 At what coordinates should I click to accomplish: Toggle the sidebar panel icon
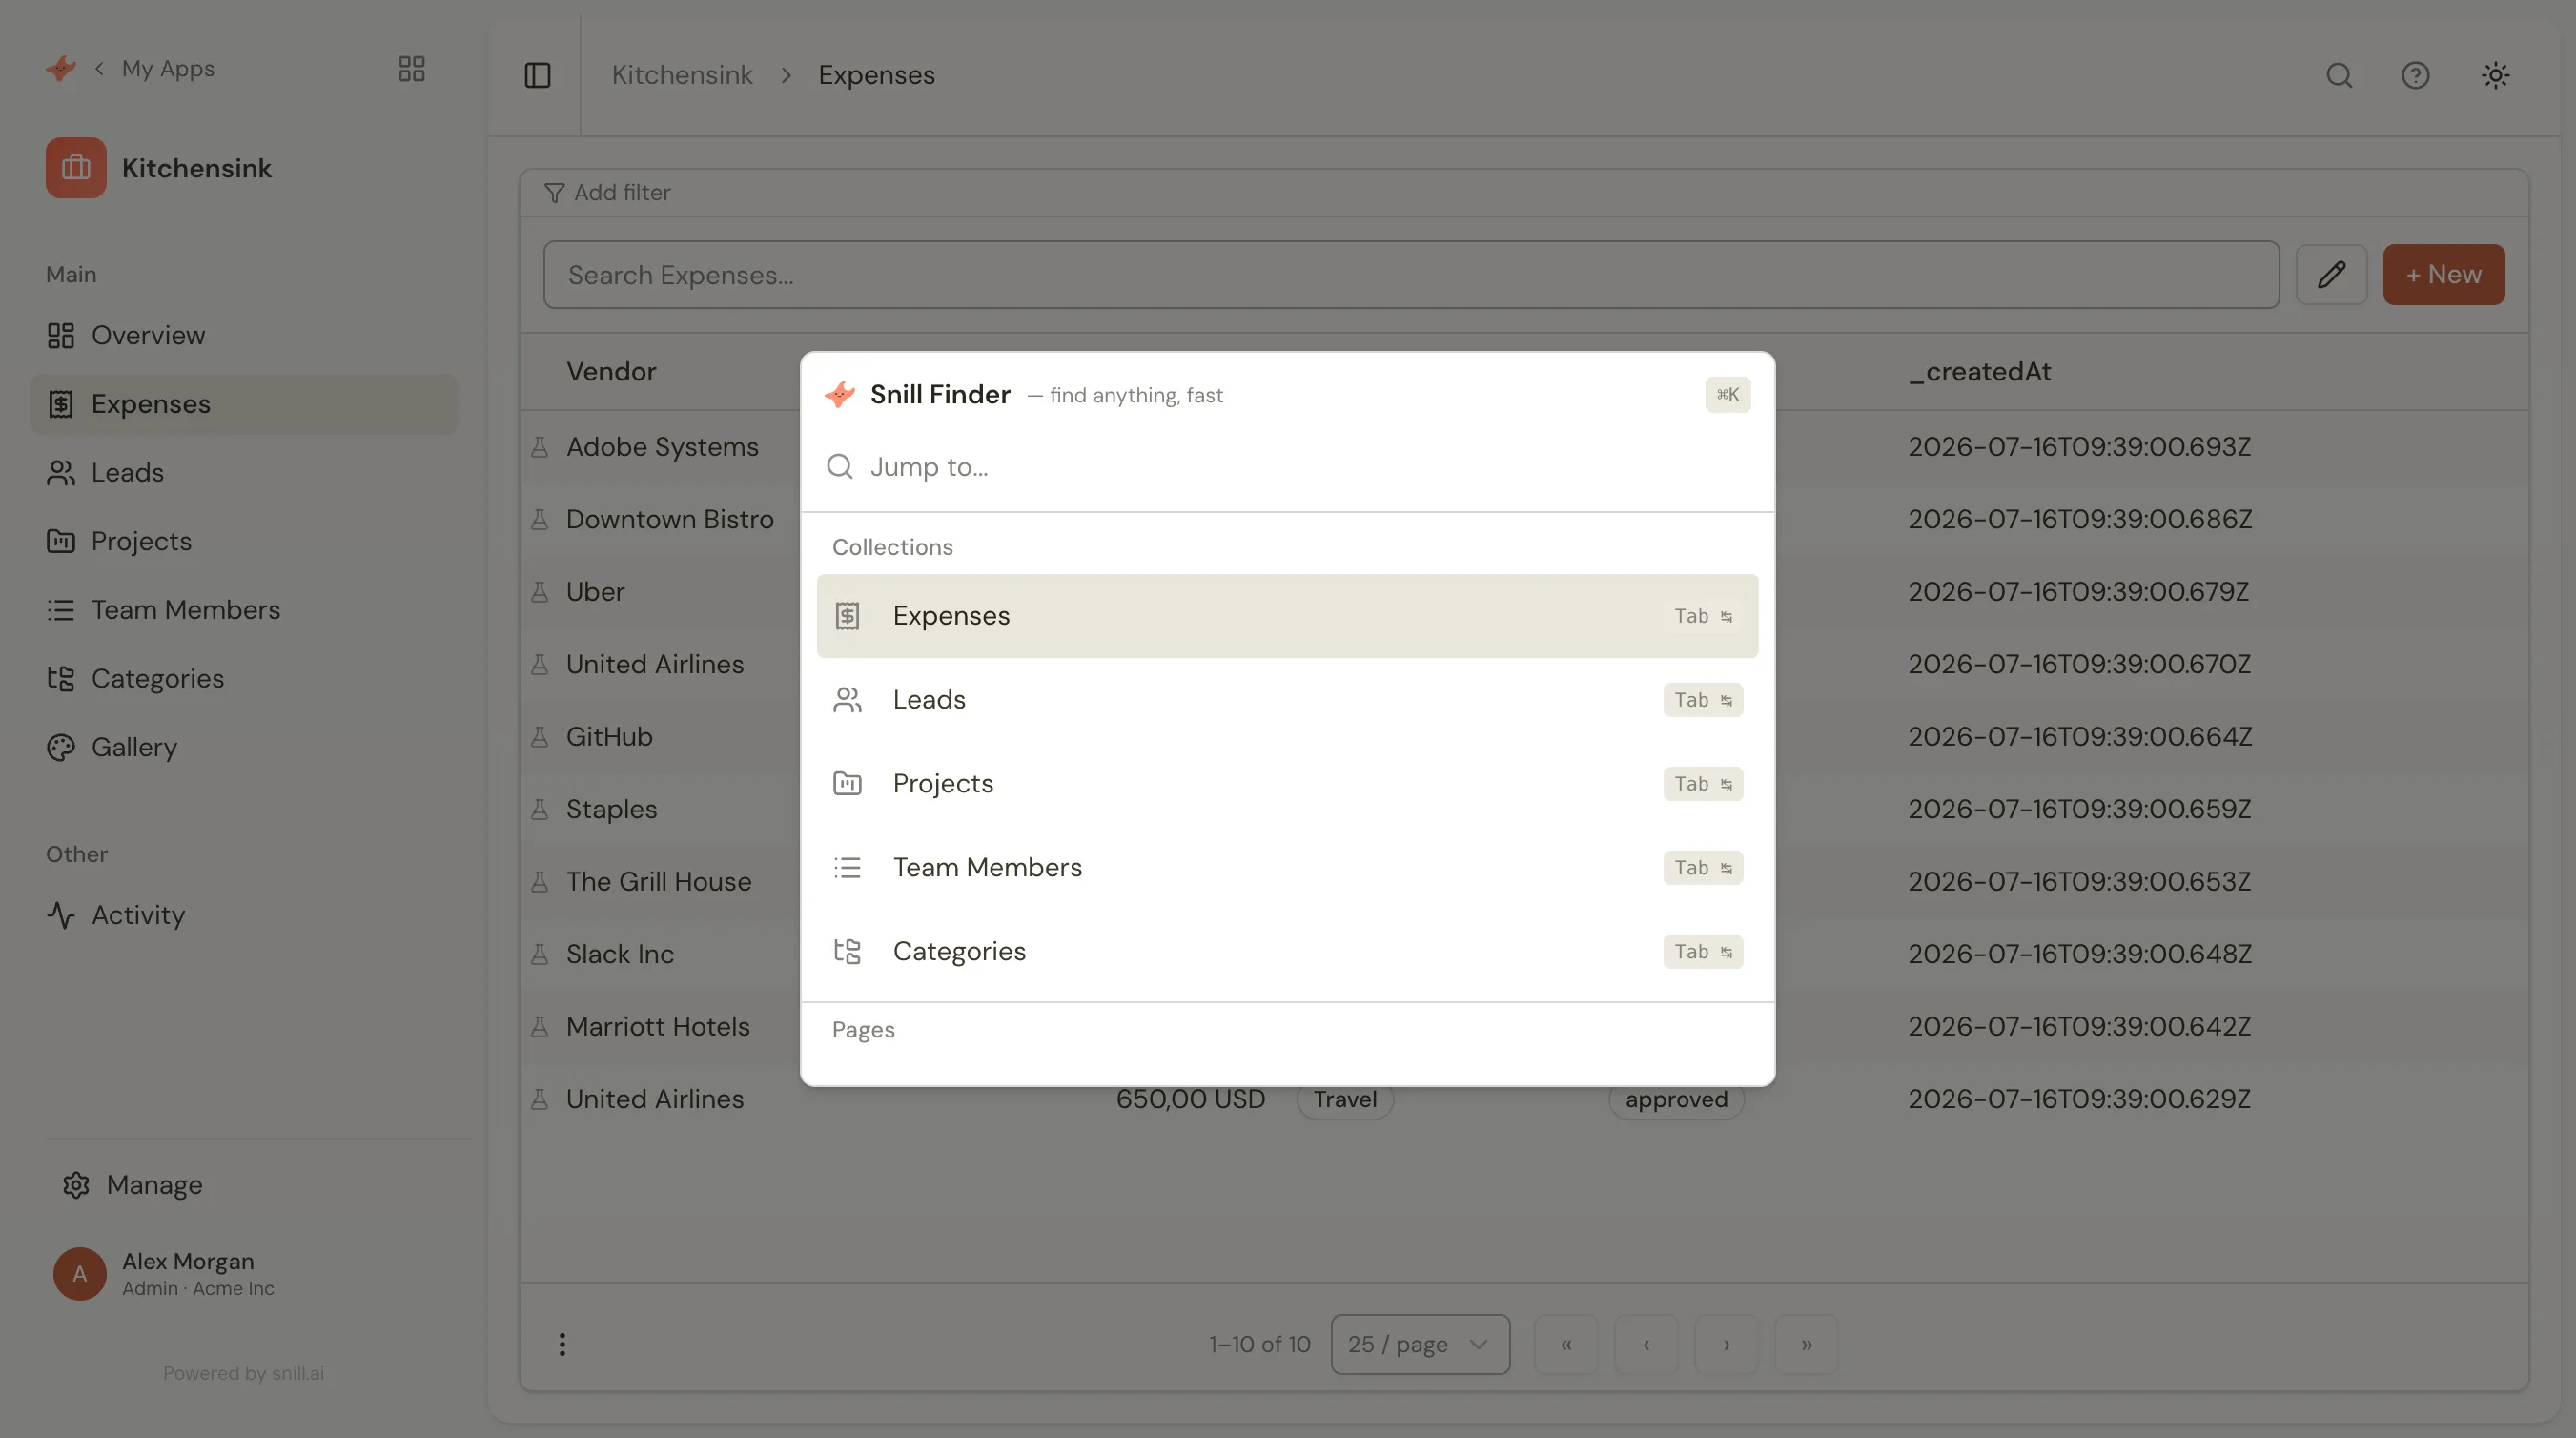pyautogui.click(x=537, y=75)
